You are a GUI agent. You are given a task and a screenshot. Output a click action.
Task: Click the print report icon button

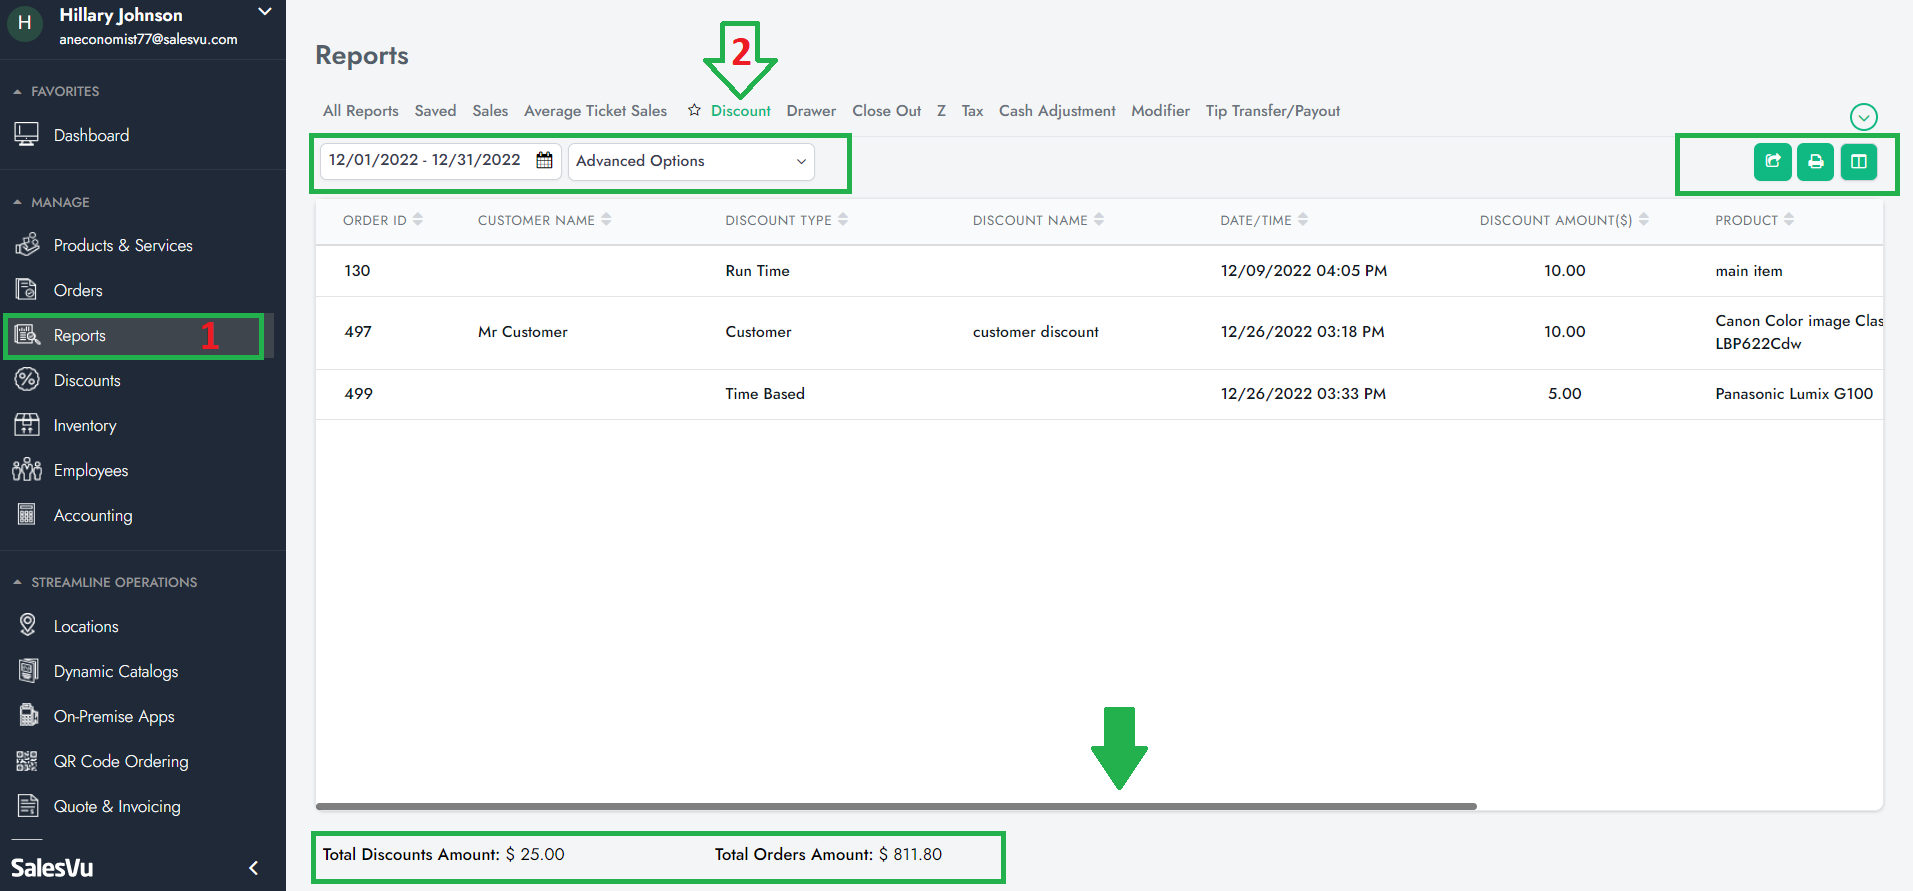tap(1815, 162)
